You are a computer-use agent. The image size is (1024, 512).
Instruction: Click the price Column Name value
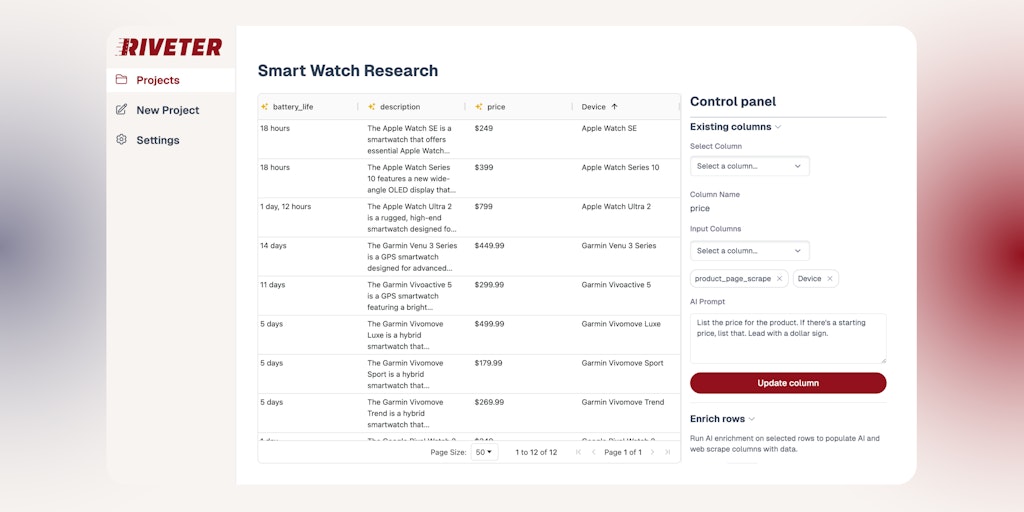point(700,209)
